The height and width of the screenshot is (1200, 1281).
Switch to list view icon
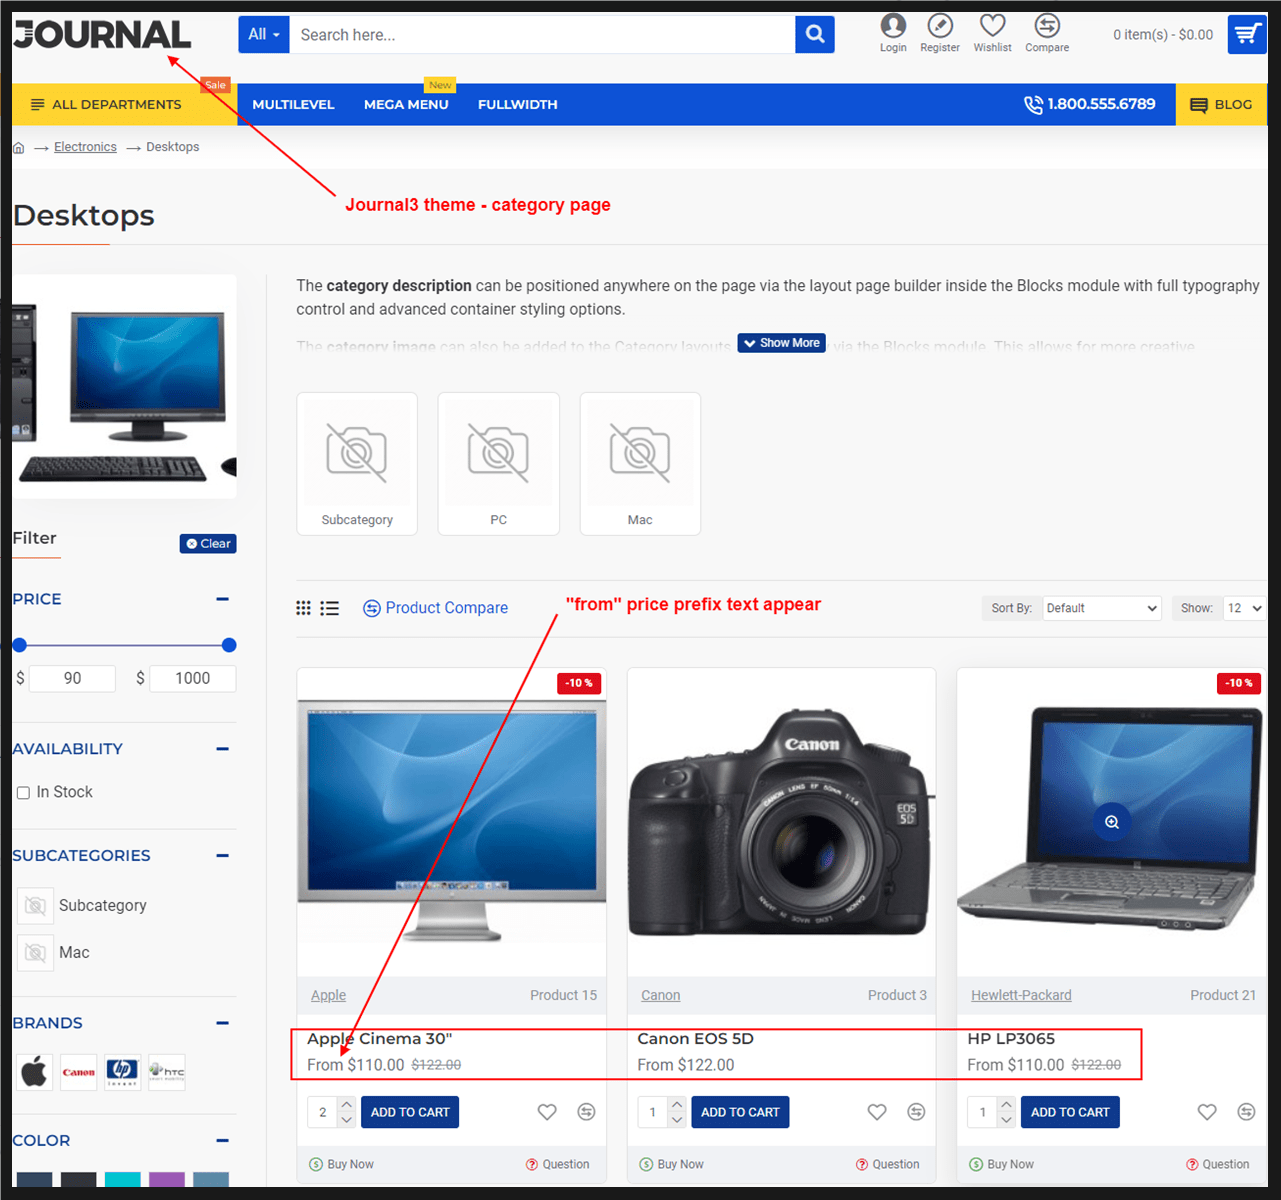[330, 608]
